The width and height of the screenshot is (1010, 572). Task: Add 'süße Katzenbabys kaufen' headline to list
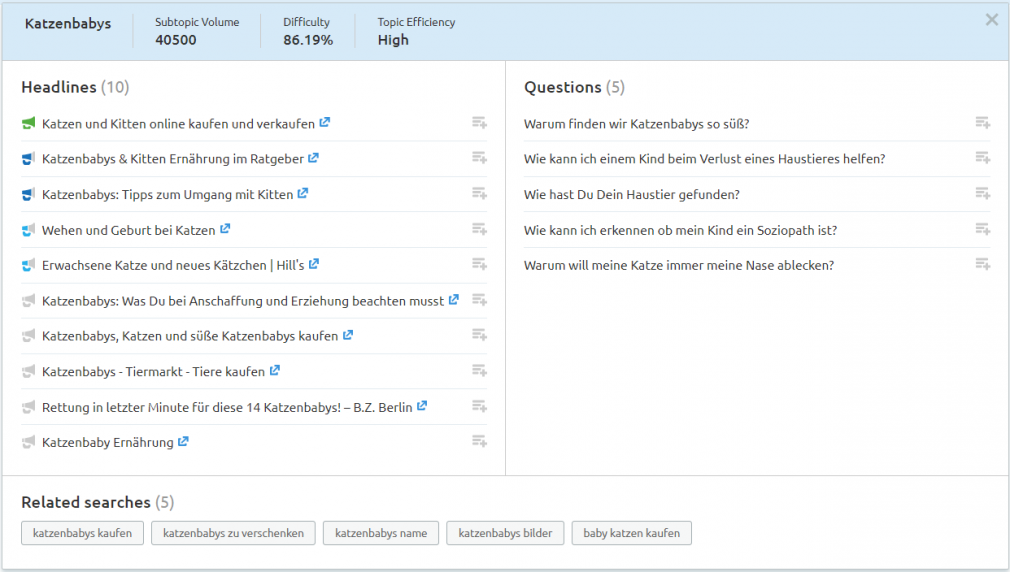[479, 335]
